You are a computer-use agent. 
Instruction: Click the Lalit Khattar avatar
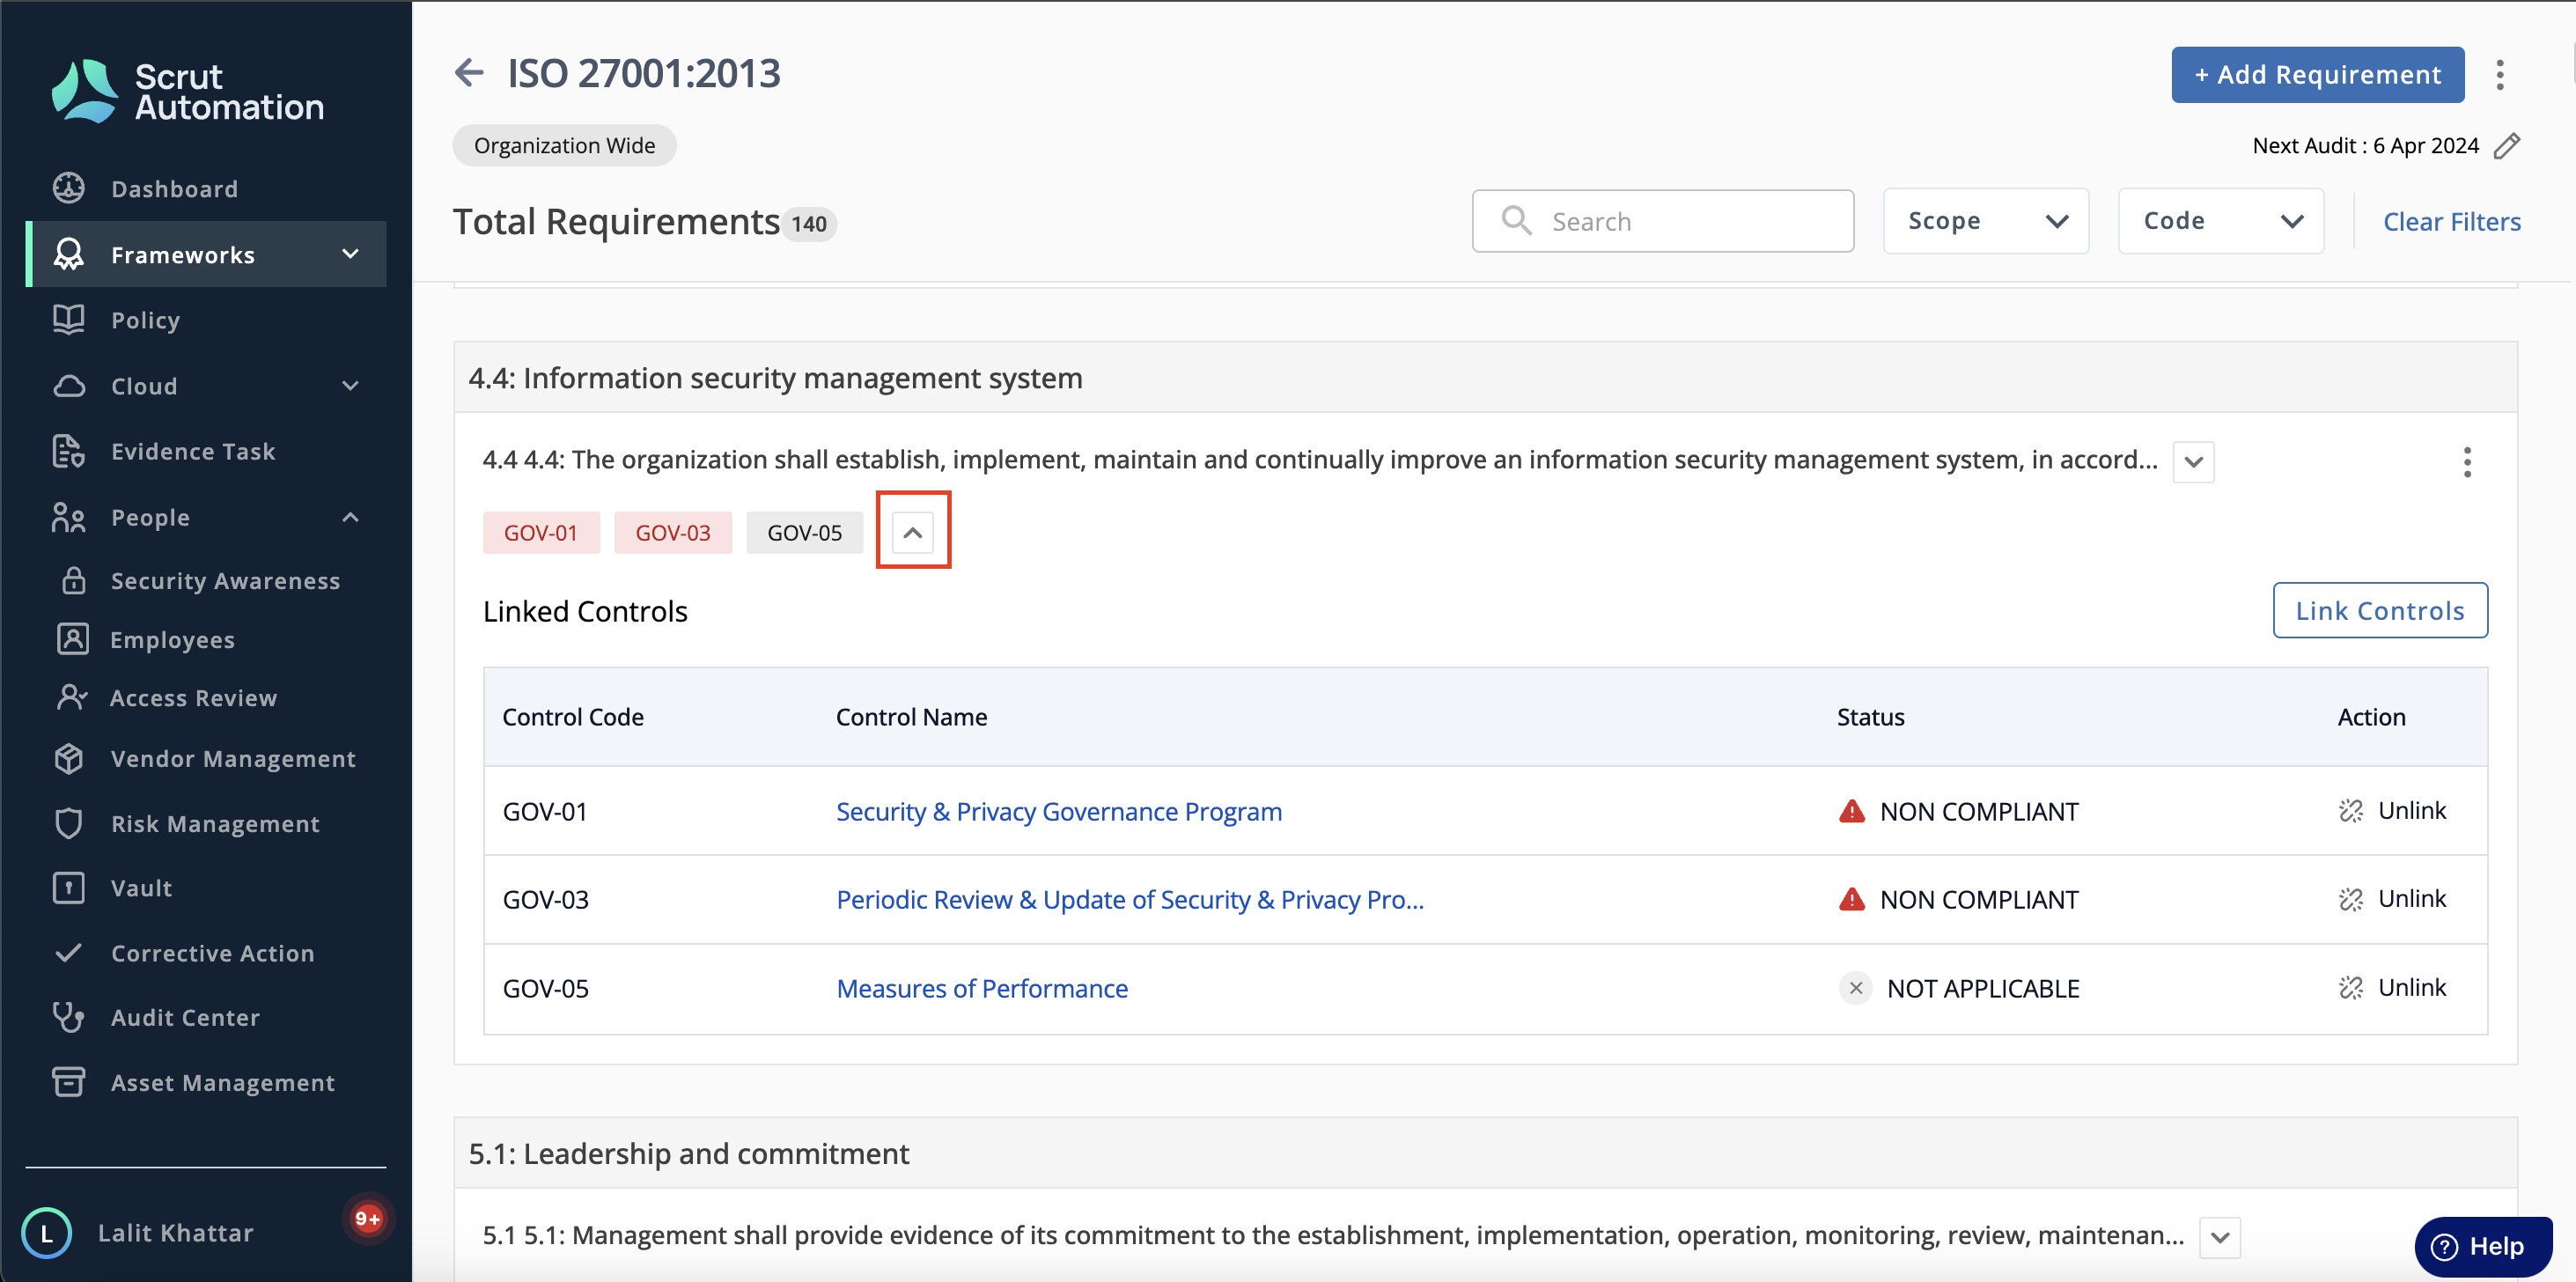tap(46, 1232)
